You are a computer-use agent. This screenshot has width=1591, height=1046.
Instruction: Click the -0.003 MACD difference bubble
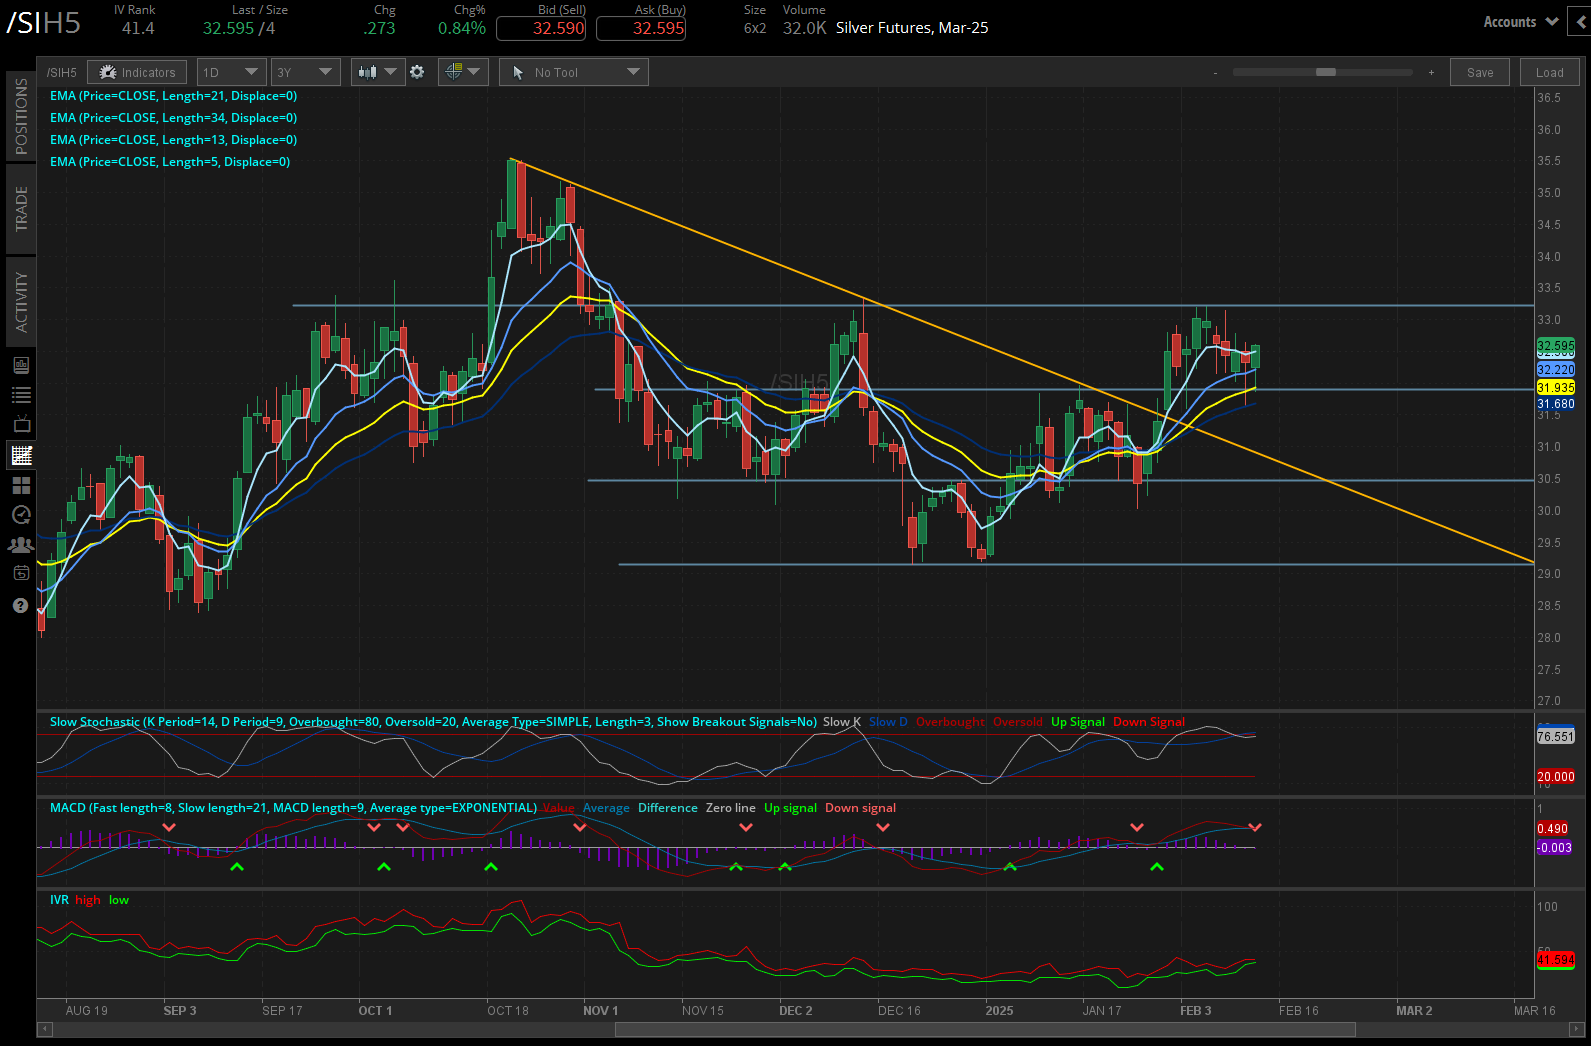tap(1555, 848)
